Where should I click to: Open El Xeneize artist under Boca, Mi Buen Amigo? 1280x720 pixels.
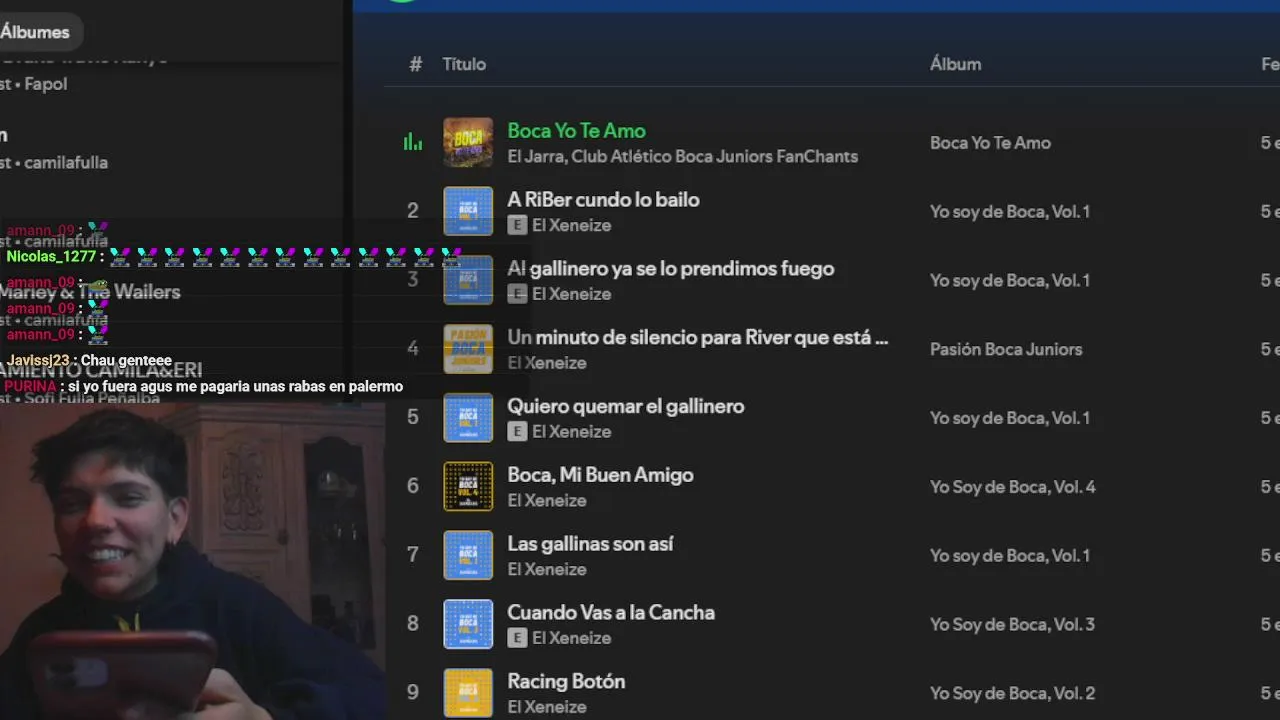pyautogui.click(x=547, y=500)
